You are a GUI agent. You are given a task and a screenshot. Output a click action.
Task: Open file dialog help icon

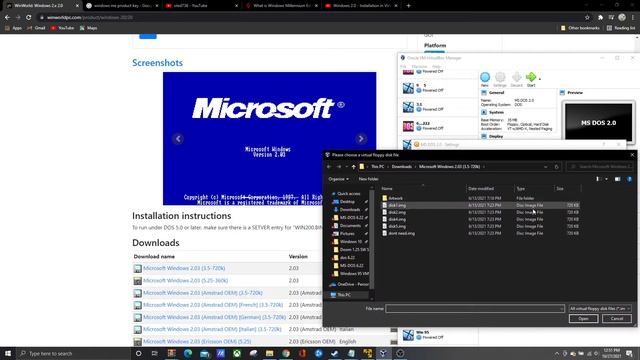tap(629, 179)
